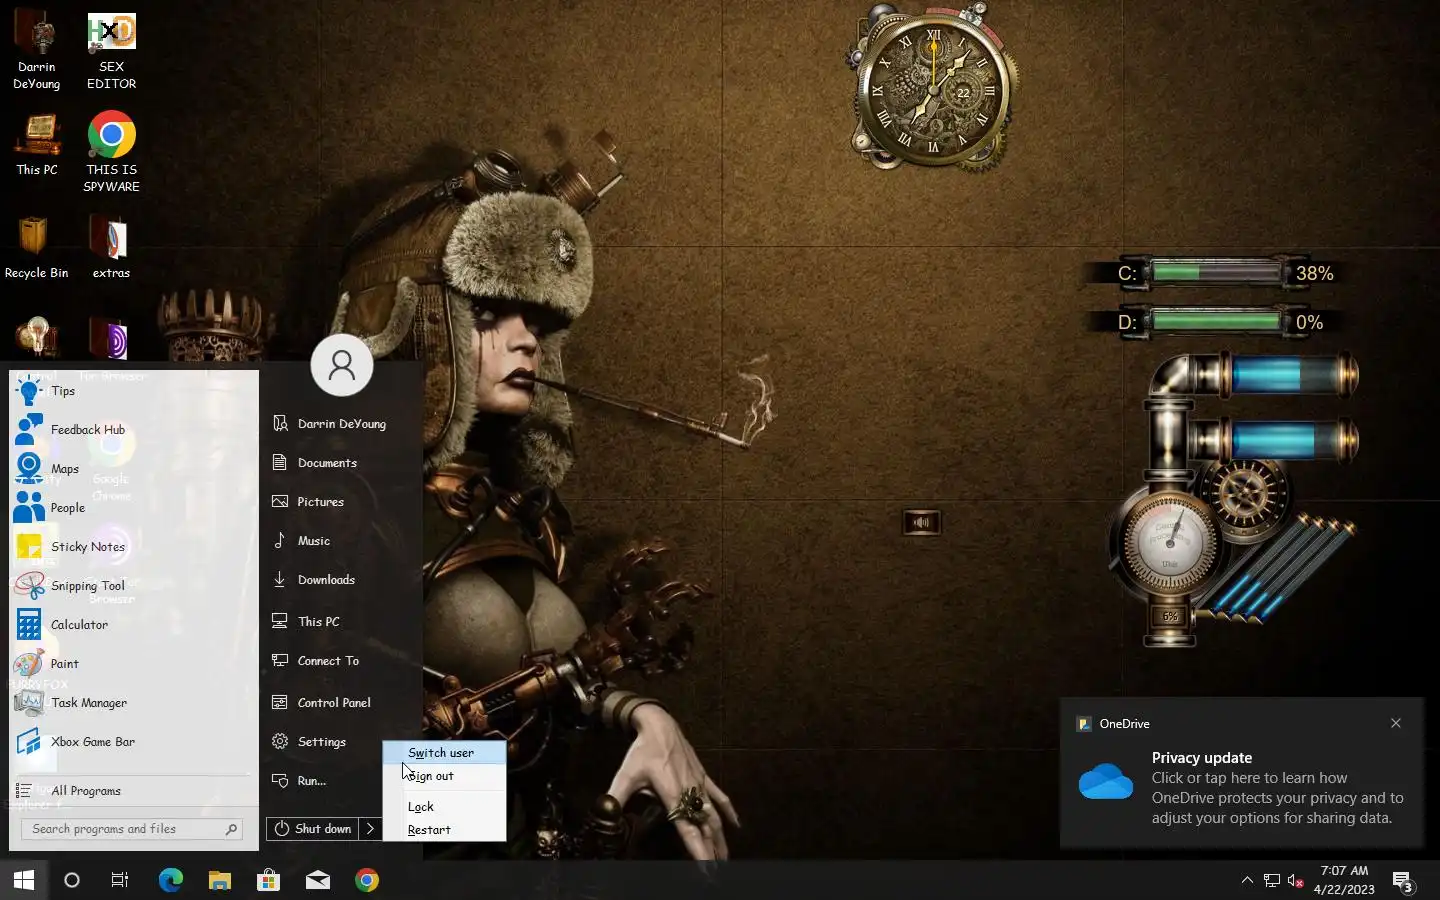Image resolution: width=1440 pixels, height=900 pixels.
Task: Open the Action Center notifications icon
Action: pos(1403,881)
